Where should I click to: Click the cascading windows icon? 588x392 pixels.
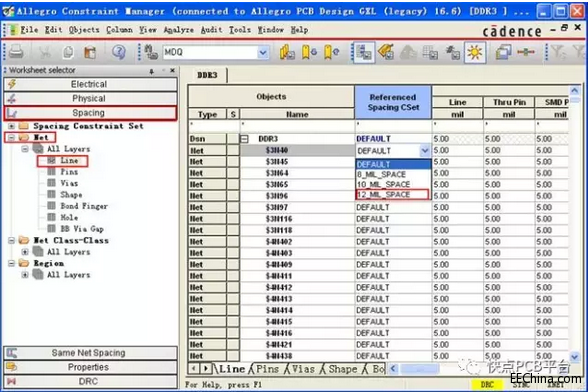[x=503, y=52]
